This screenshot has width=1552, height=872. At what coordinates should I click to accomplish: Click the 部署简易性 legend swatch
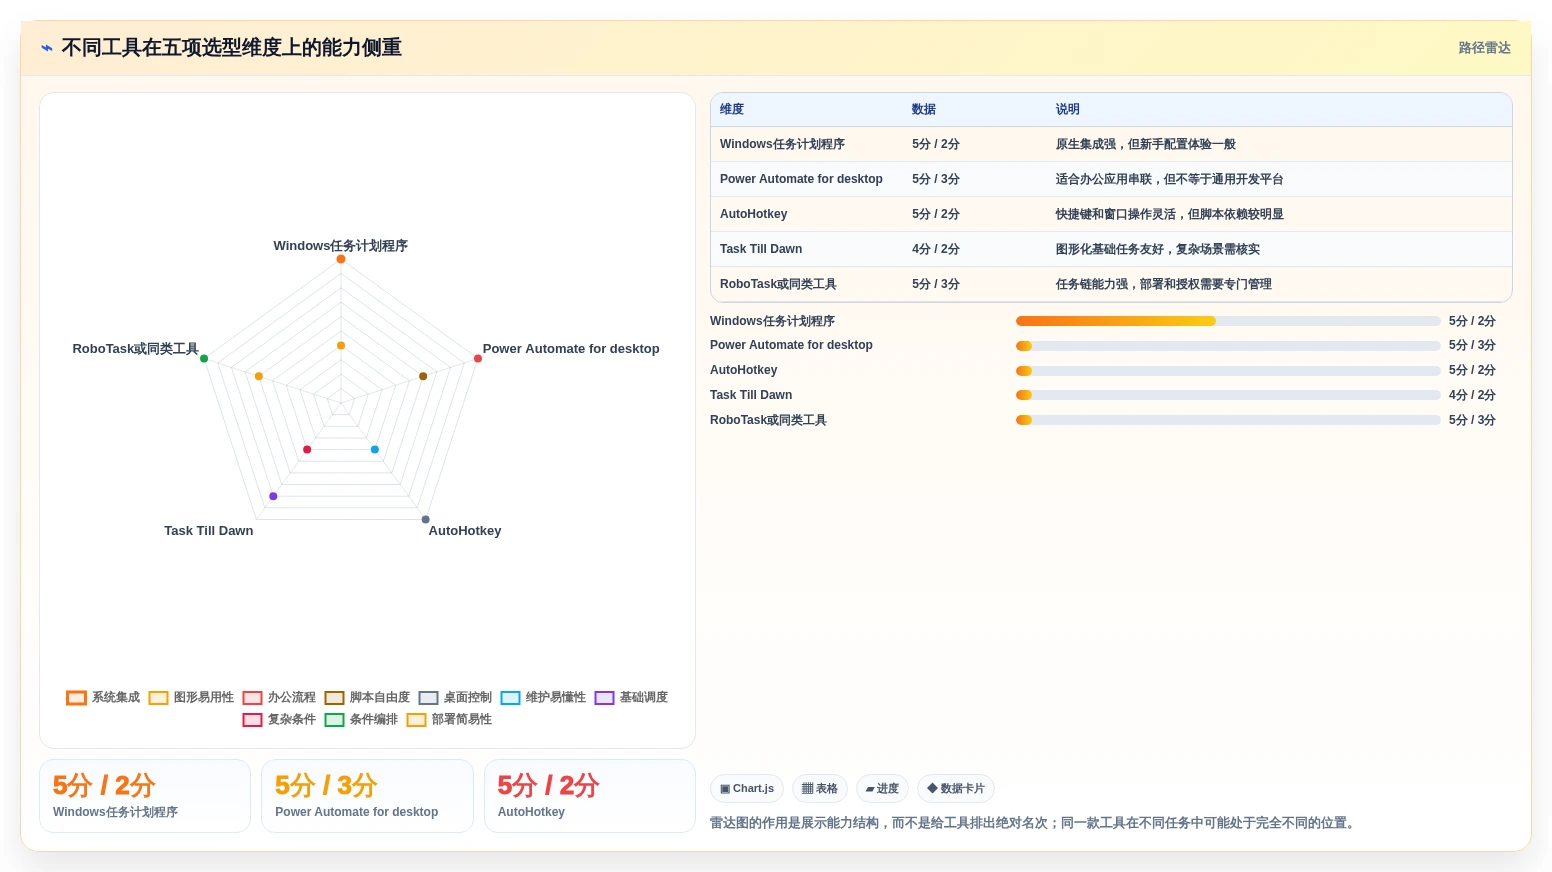pyautogui.click(x=416, y=720)
